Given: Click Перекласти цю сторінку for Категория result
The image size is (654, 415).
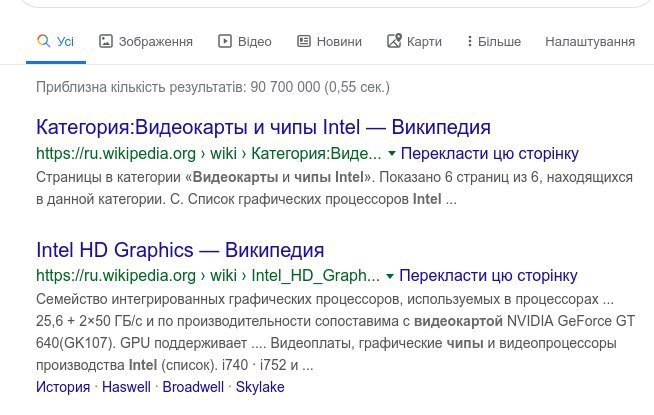Looking at the screenshot, I should coord(490,153).
